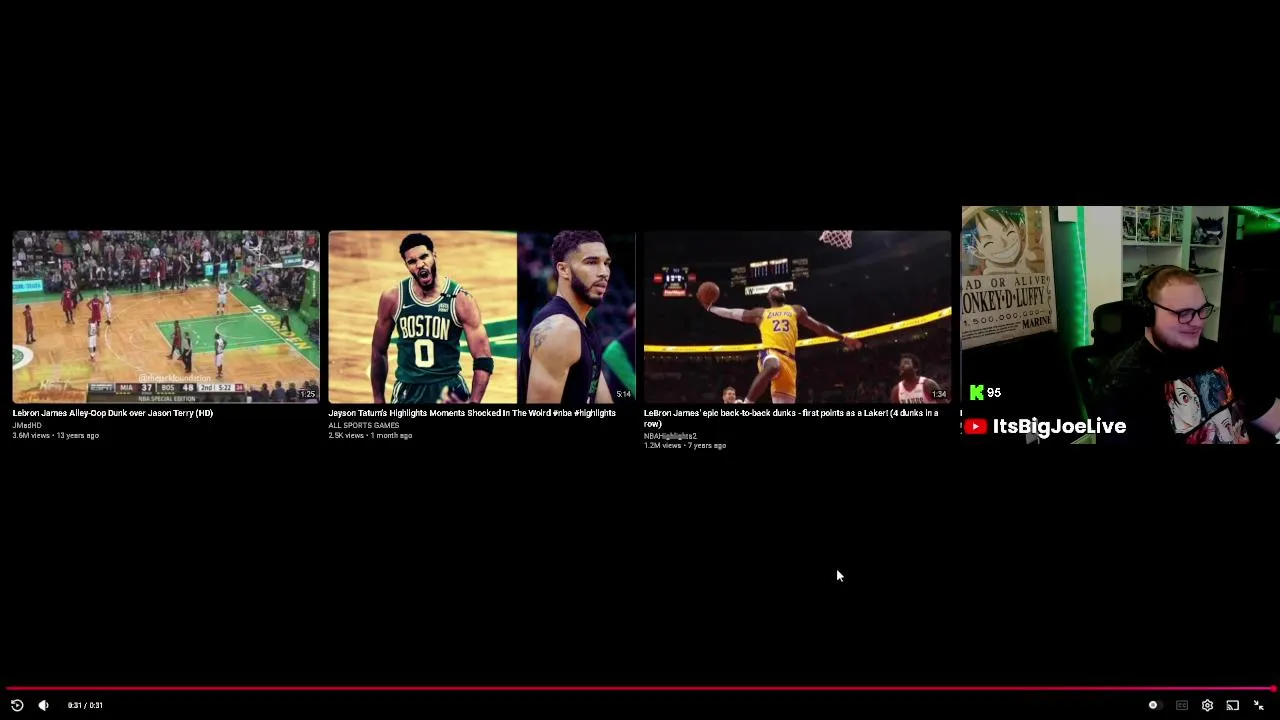1280x720 pixels.
Task: Open the Lebron Alley-Oop Dunk video thumbnail
Action: 166,316
